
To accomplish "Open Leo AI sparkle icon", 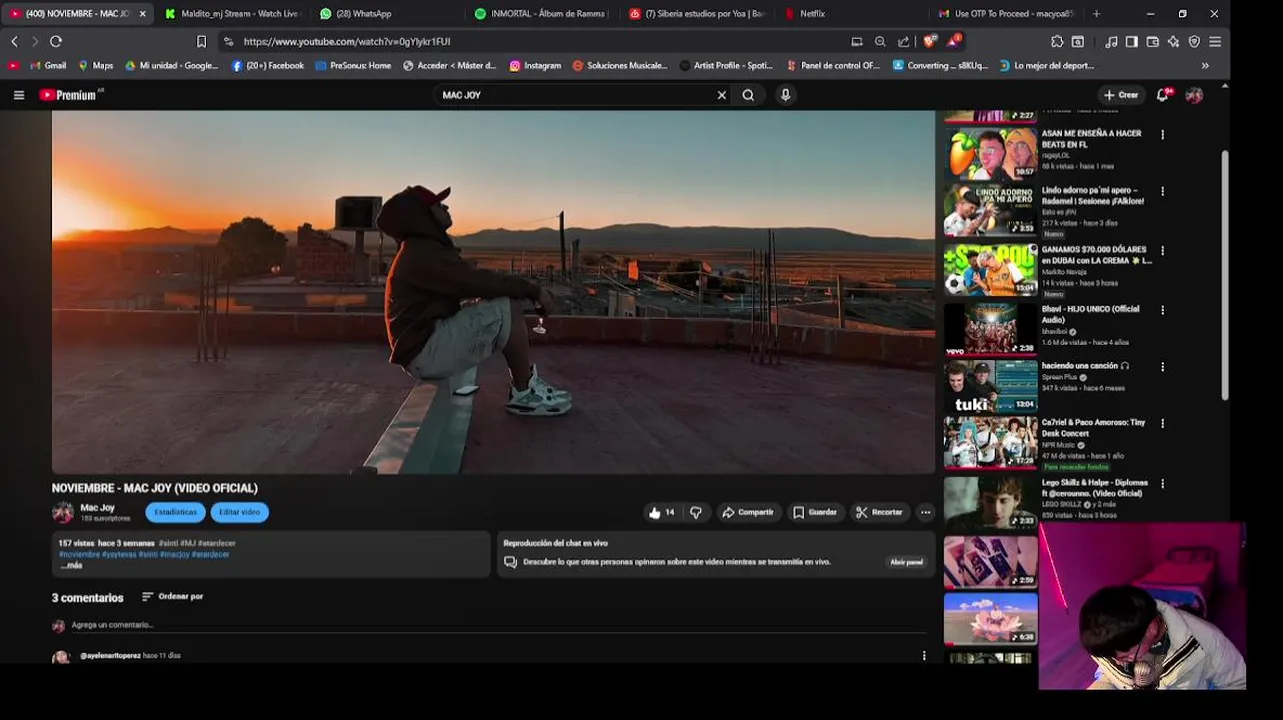I will [1173, 41].
